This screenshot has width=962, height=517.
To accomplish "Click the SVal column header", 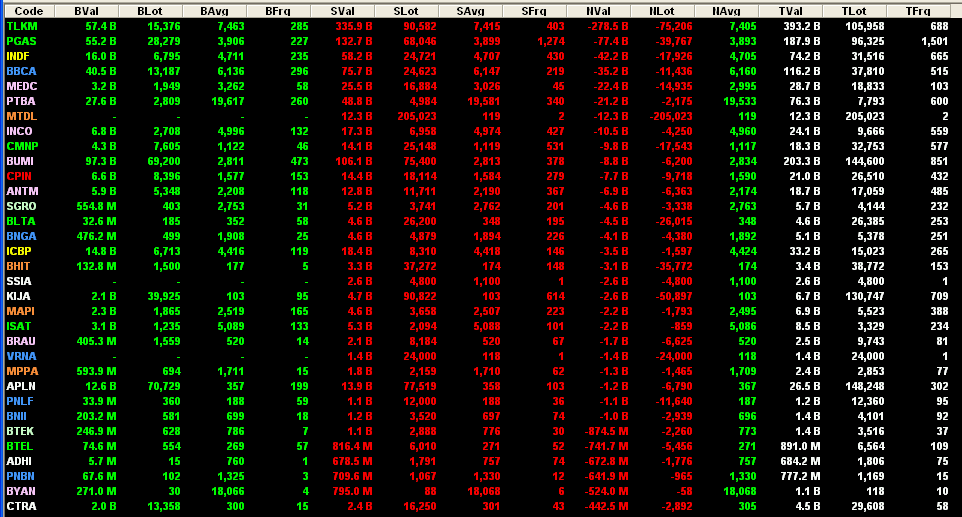I will tap(342, 11).
